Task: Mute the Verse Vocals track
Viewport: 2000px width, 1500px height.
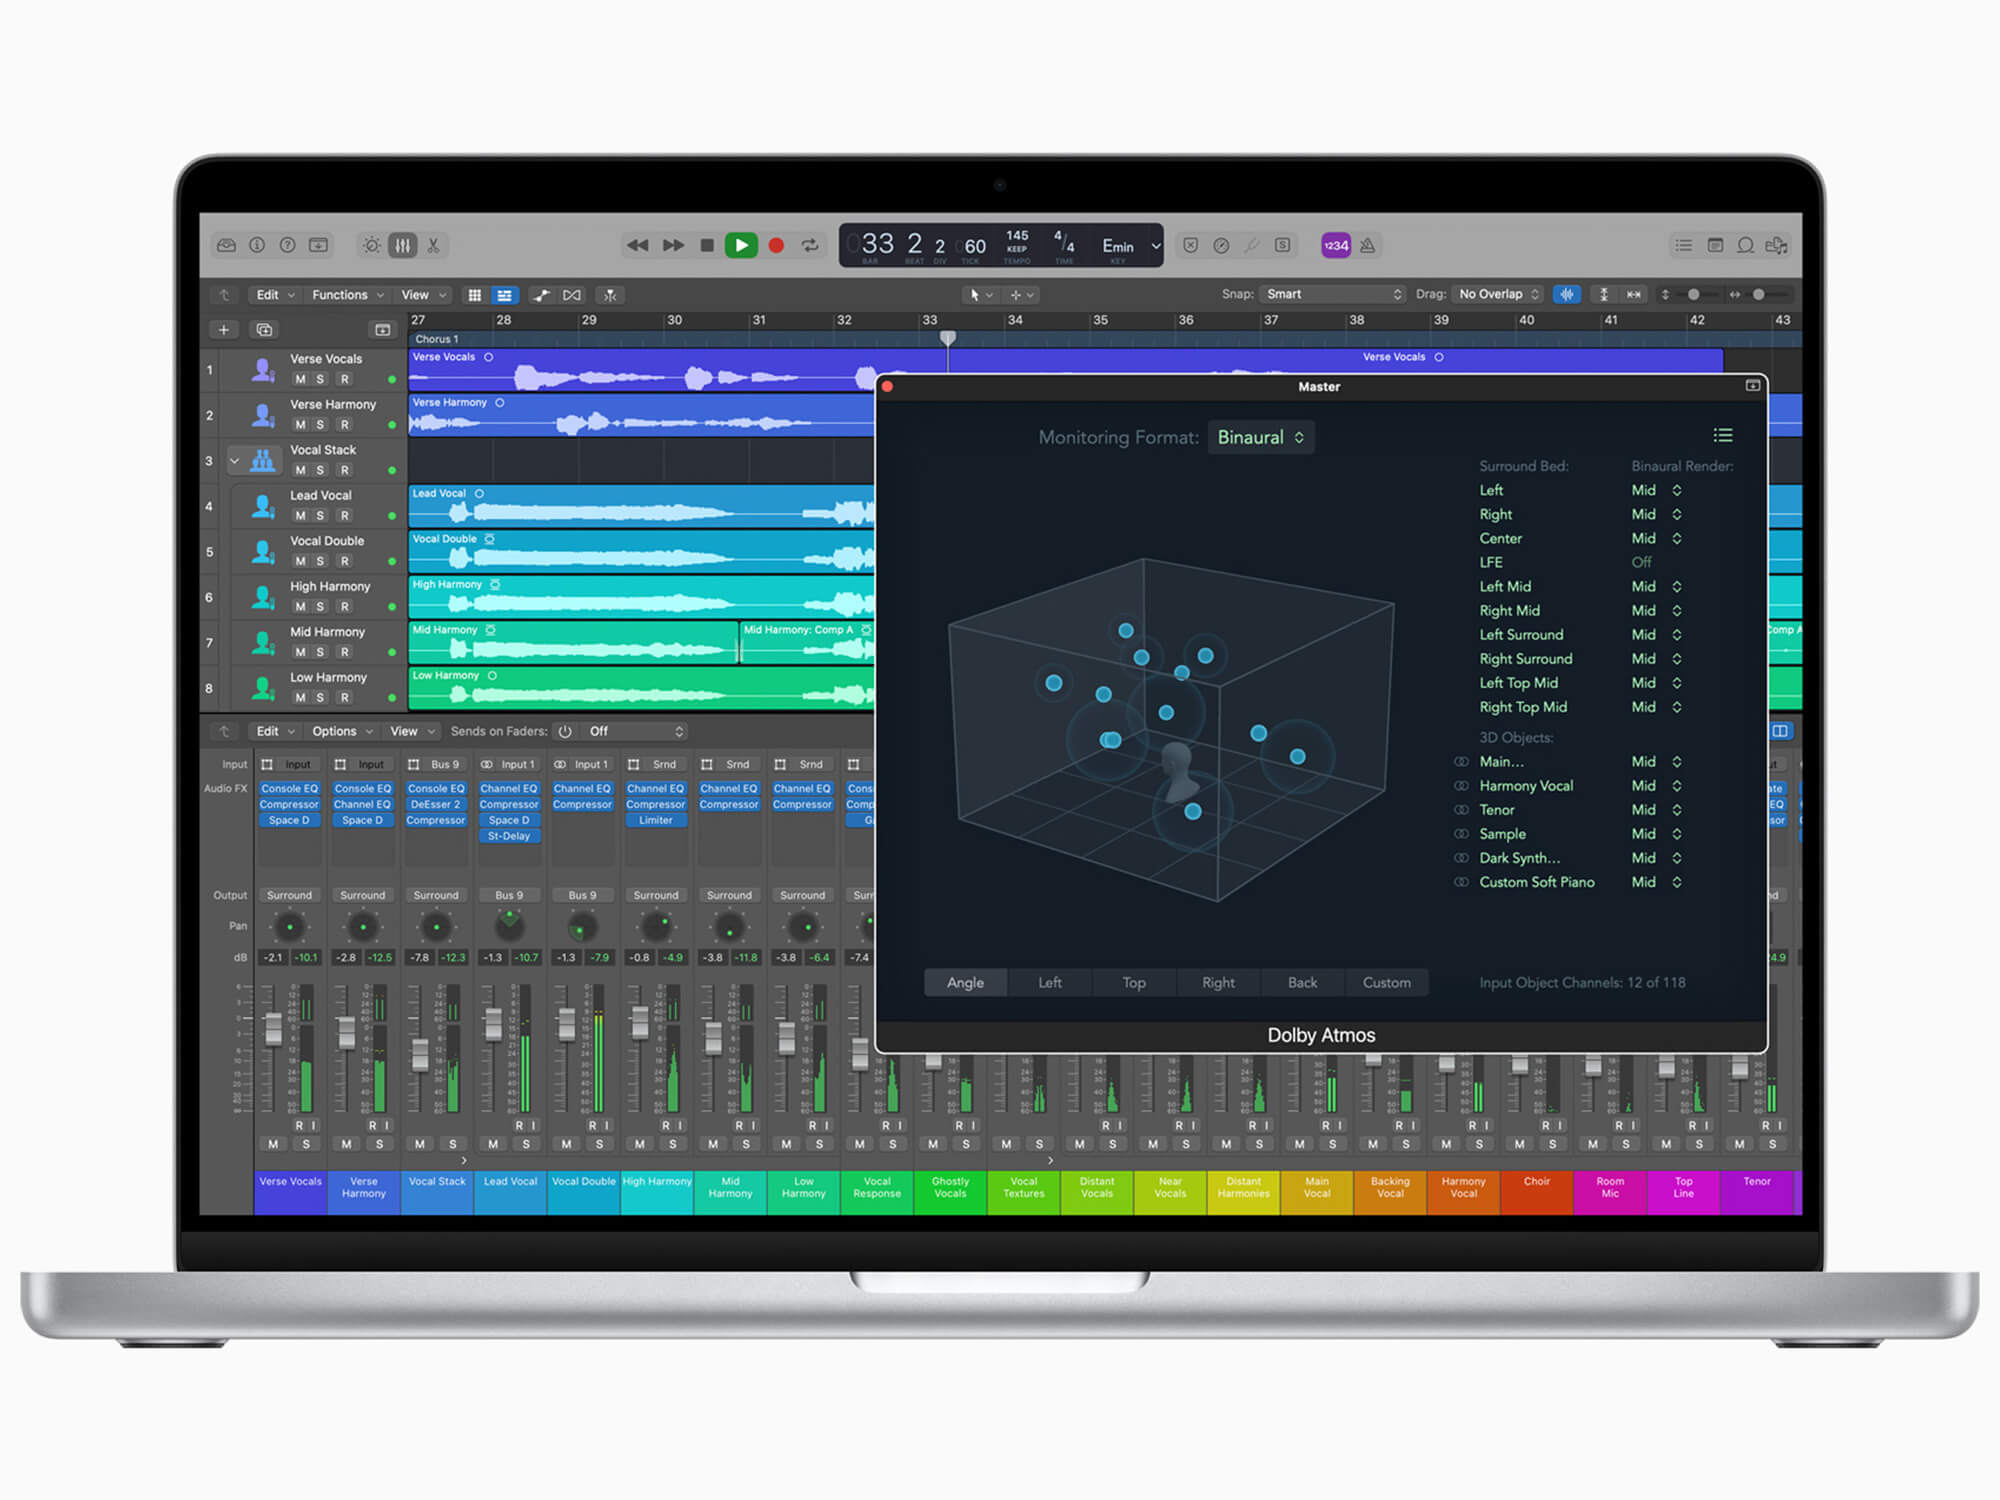Action: 300,379
